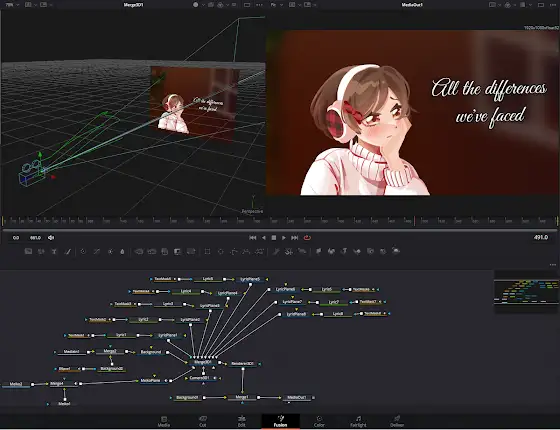The width and height of the screenshot is (560, 430).
Task: Add an Image Plane 3D node from the toolbar
Action: pos(318,251)
